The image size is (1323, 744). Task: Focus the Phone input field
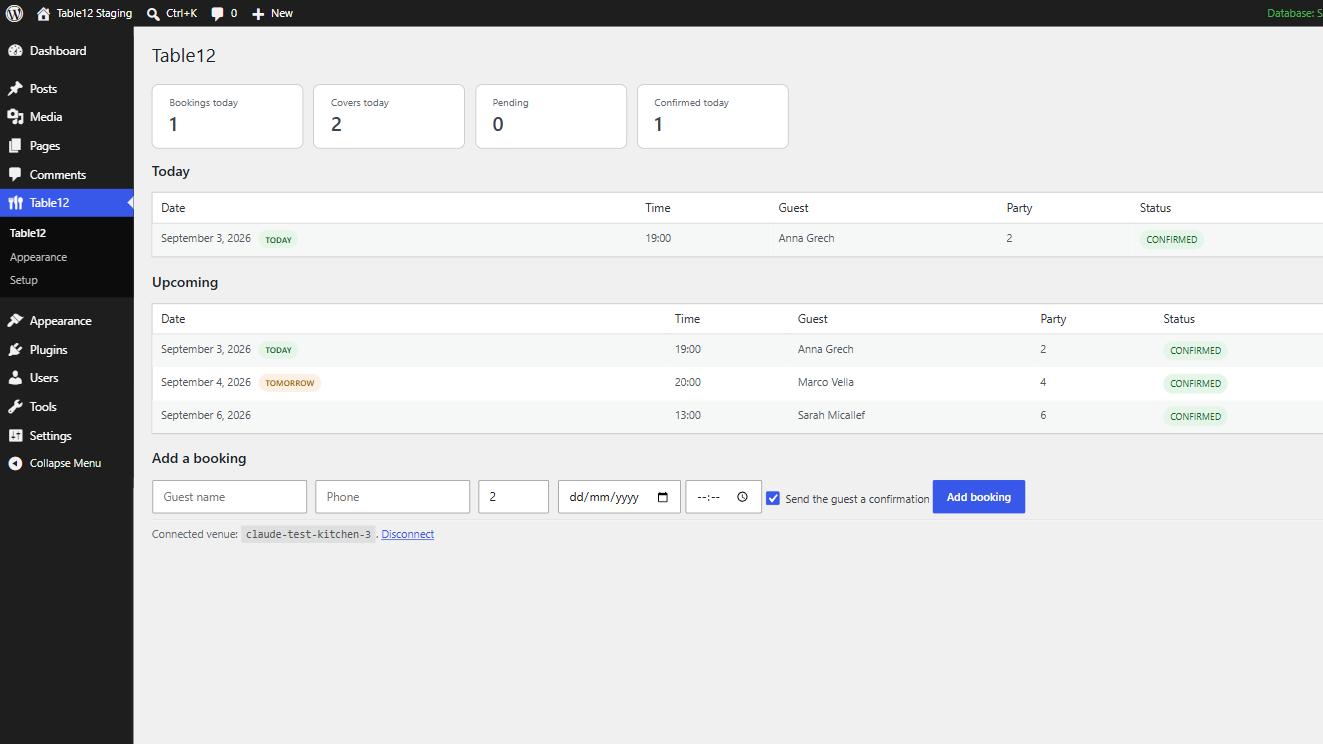coord(392,497)
